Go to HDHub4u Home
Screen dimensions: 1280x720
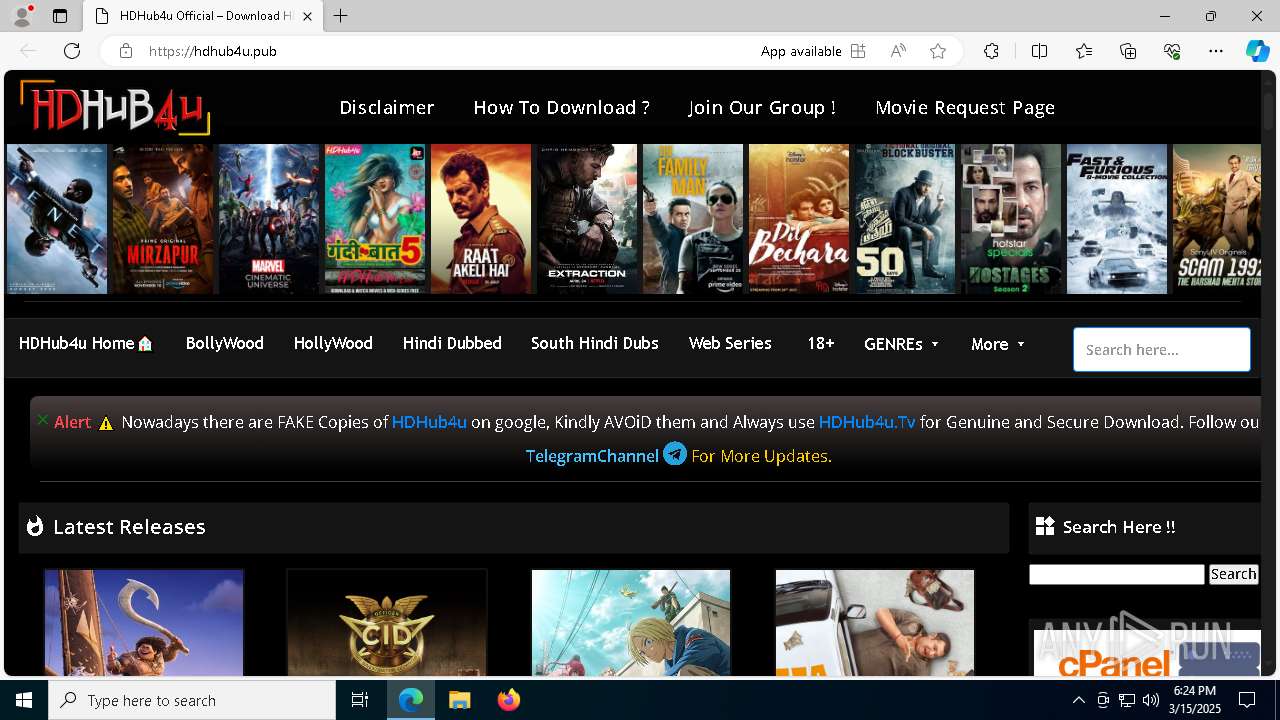click(86, 343)
